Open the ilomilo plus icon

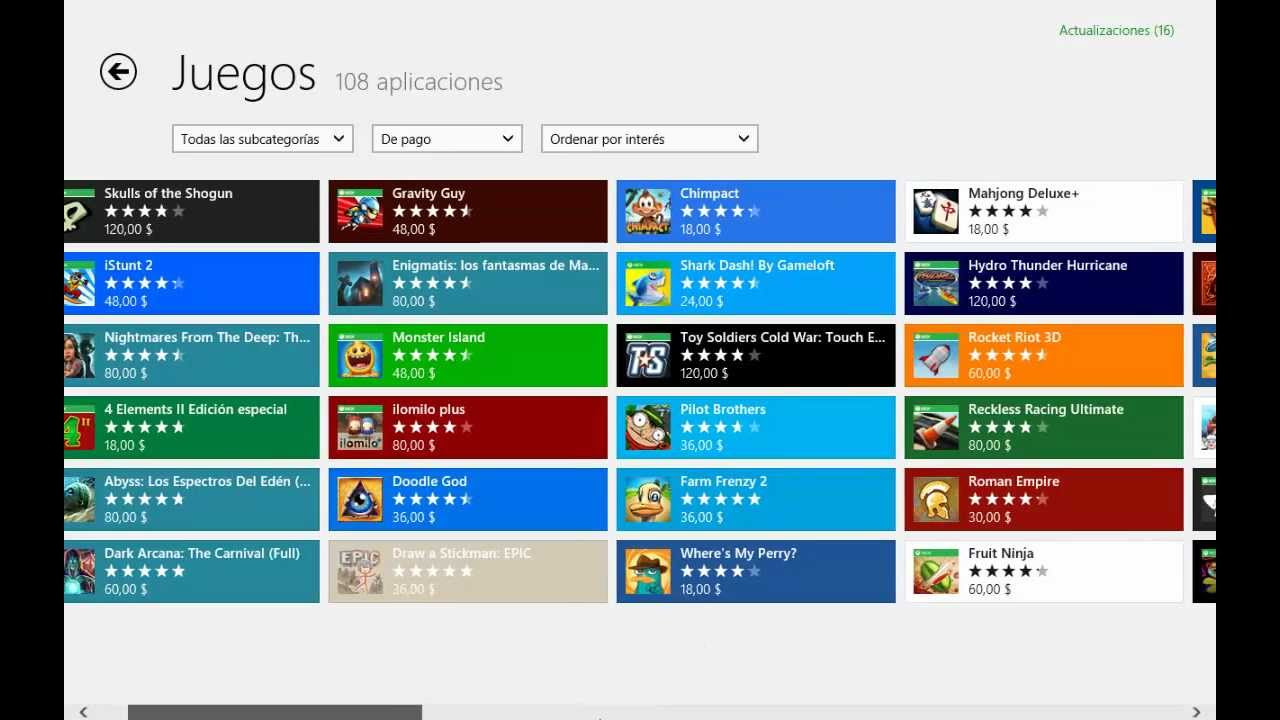360,427
